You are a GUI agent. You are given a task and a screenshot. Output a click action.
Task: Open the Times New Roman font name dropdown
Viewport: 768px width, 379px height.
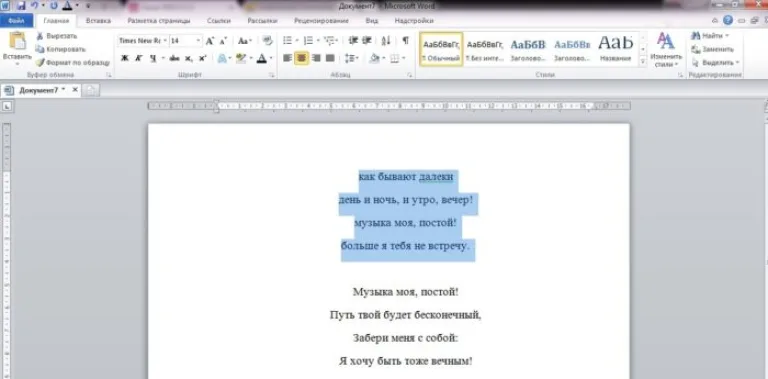165,41
